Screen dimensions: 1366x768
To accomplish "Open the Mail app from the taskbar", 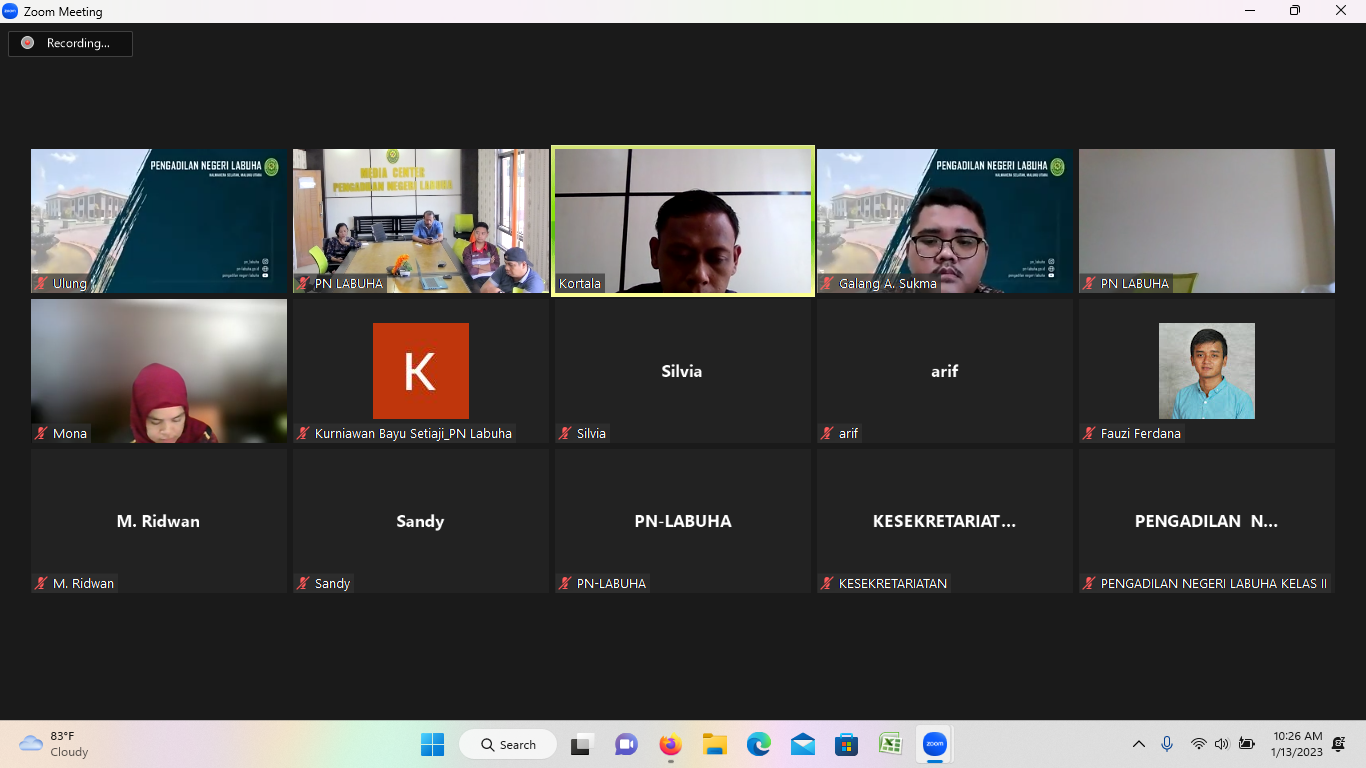I will tap(802, 744).
